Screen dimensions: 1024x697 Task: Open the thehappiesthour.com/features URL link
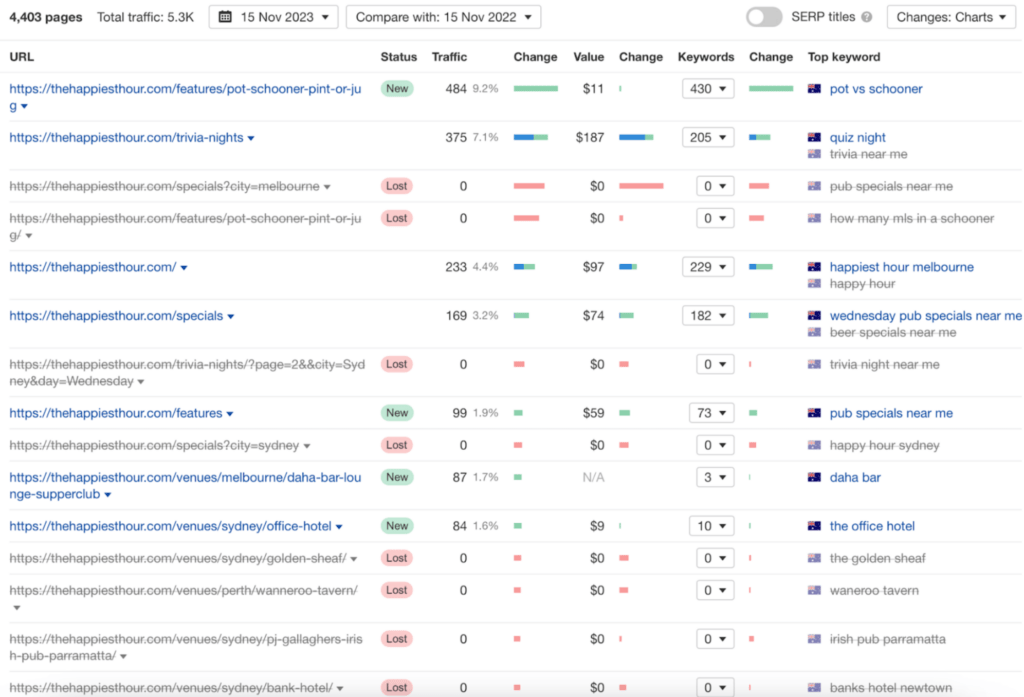point(116,413)
